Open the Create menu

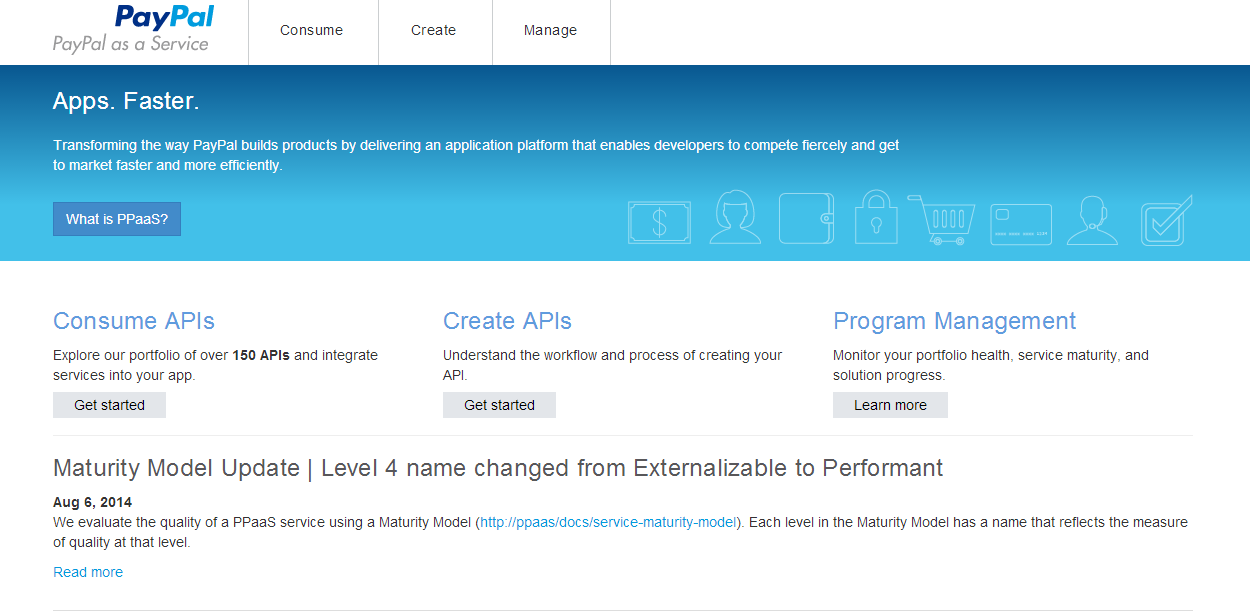coord(434,31)
